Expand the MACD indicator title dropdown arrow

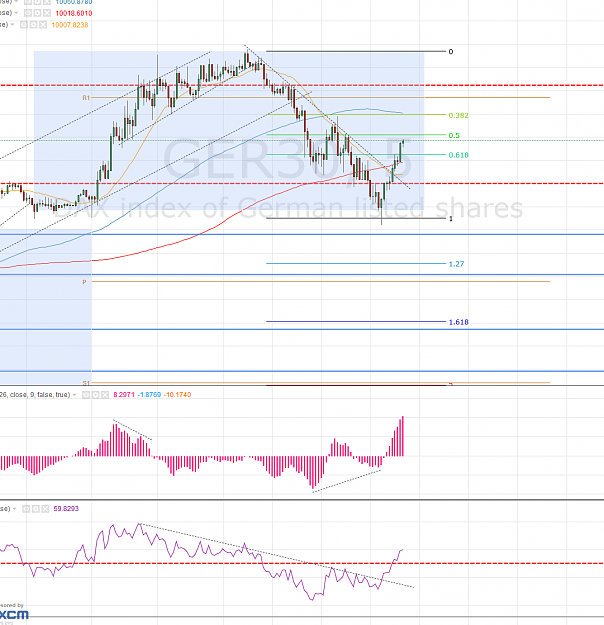[74, 395]
